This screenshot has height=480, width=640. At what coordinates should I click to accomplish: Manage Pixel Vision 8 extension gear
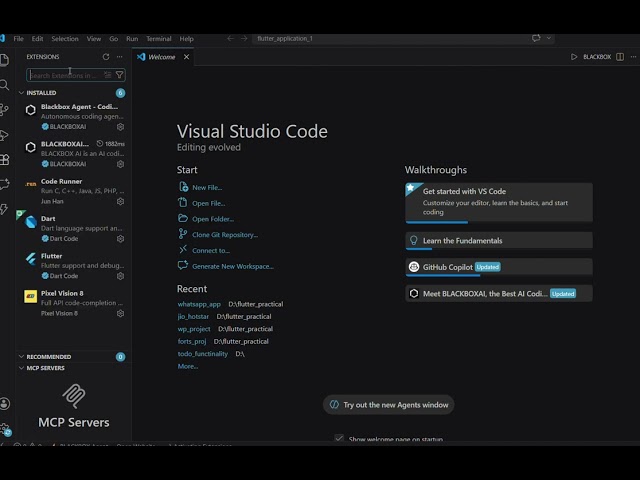coord(120,313)
